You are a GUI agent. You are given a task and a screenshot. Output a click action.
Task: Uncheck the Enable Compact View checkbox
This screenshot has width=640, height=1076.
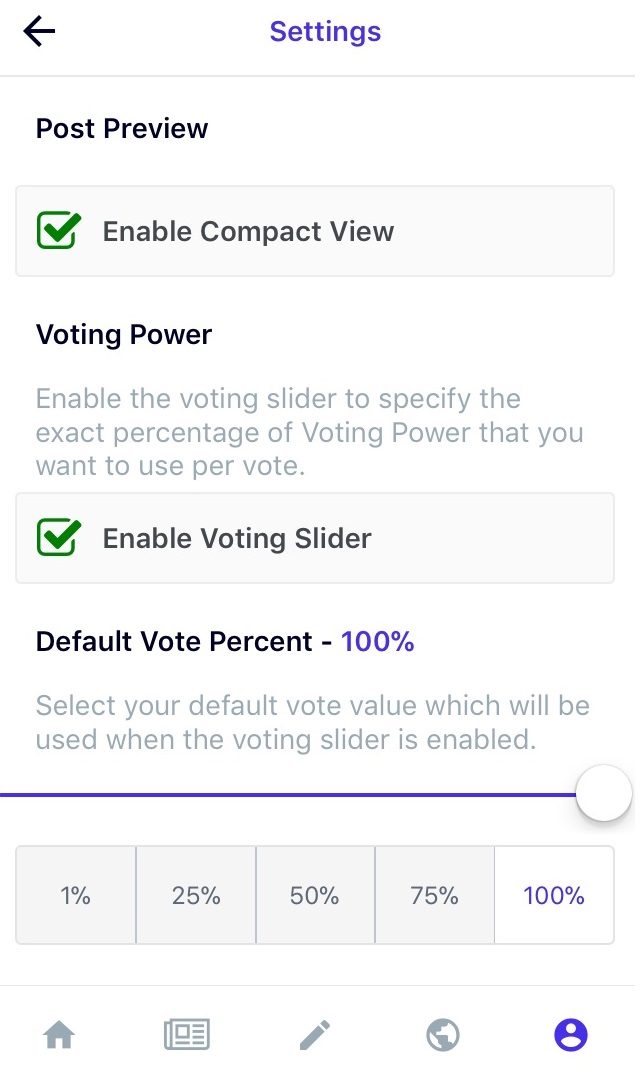coord(58,231)
